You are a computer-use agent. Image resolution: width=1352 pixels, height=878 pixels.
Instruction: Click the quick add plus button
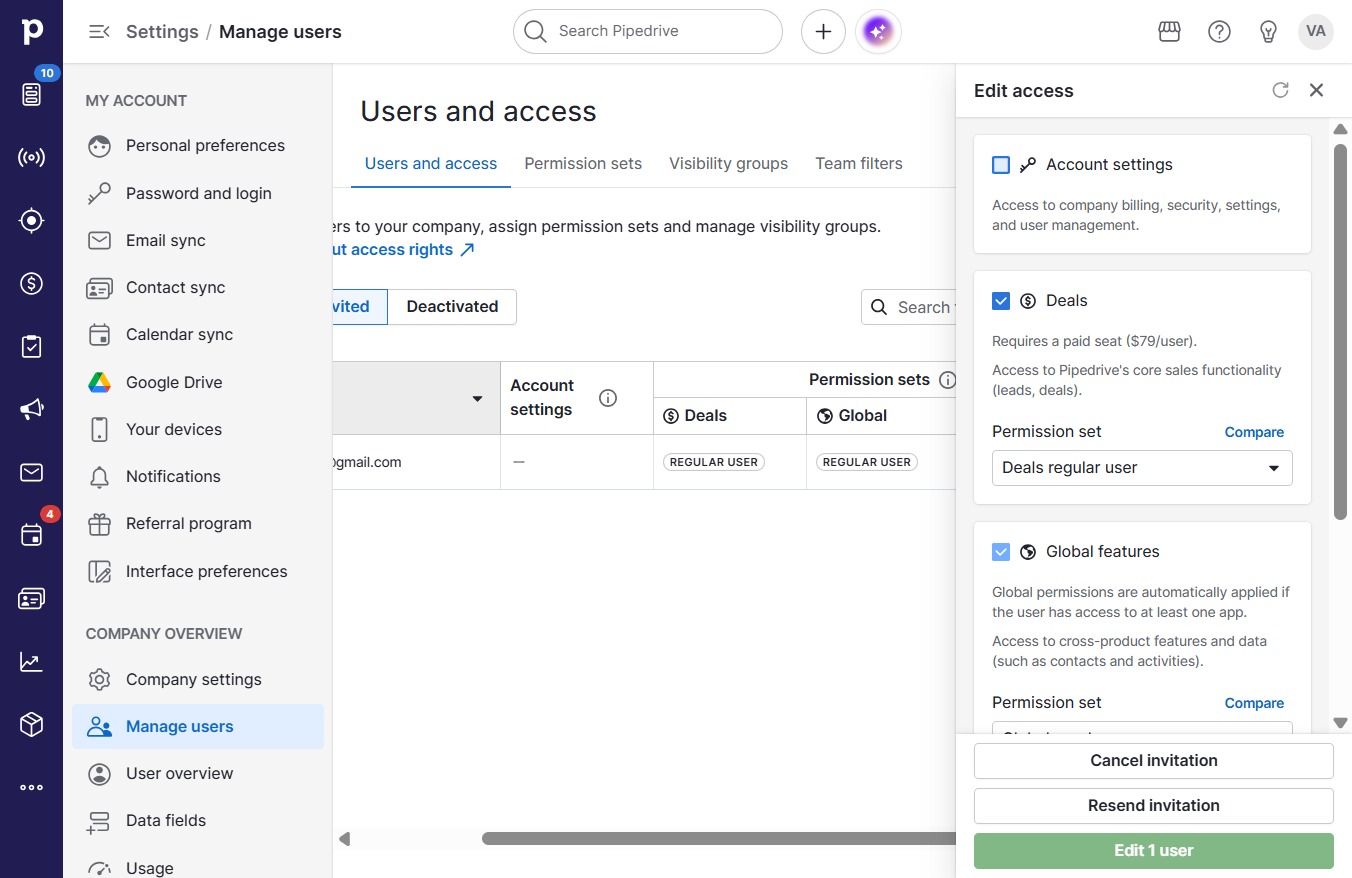coord(823,32)
